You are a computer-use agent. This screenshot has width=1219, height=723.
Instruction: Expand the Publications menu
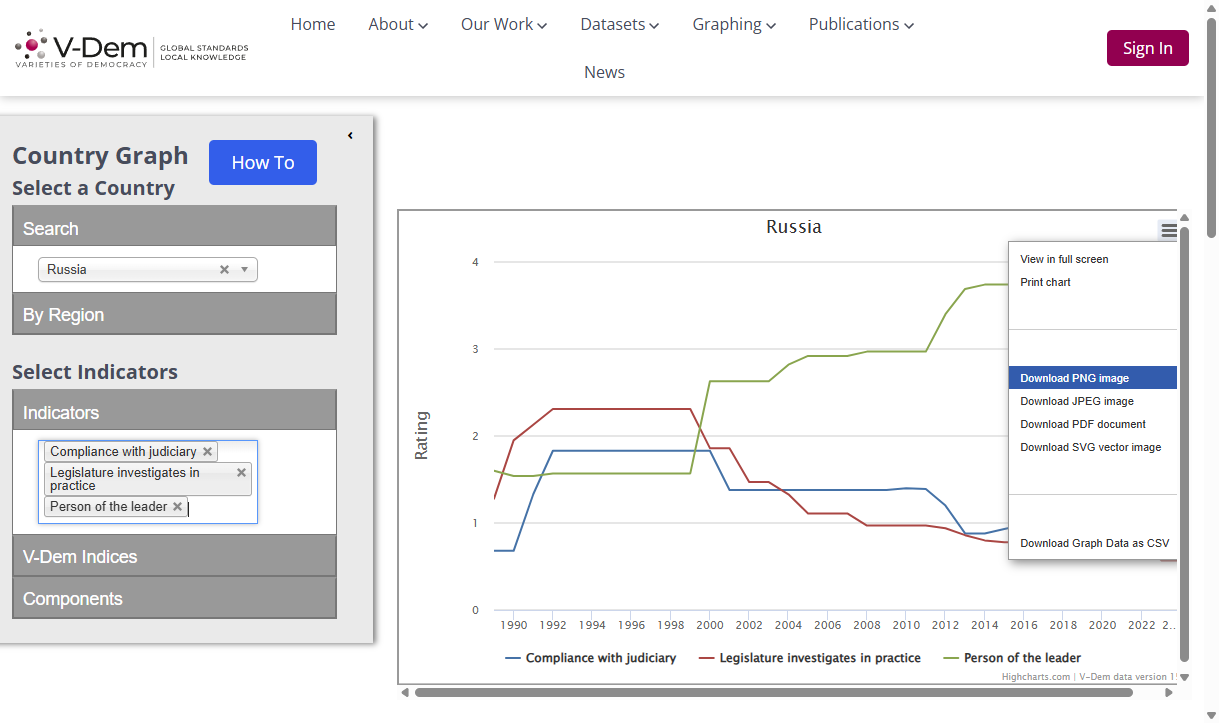point(862,24)
